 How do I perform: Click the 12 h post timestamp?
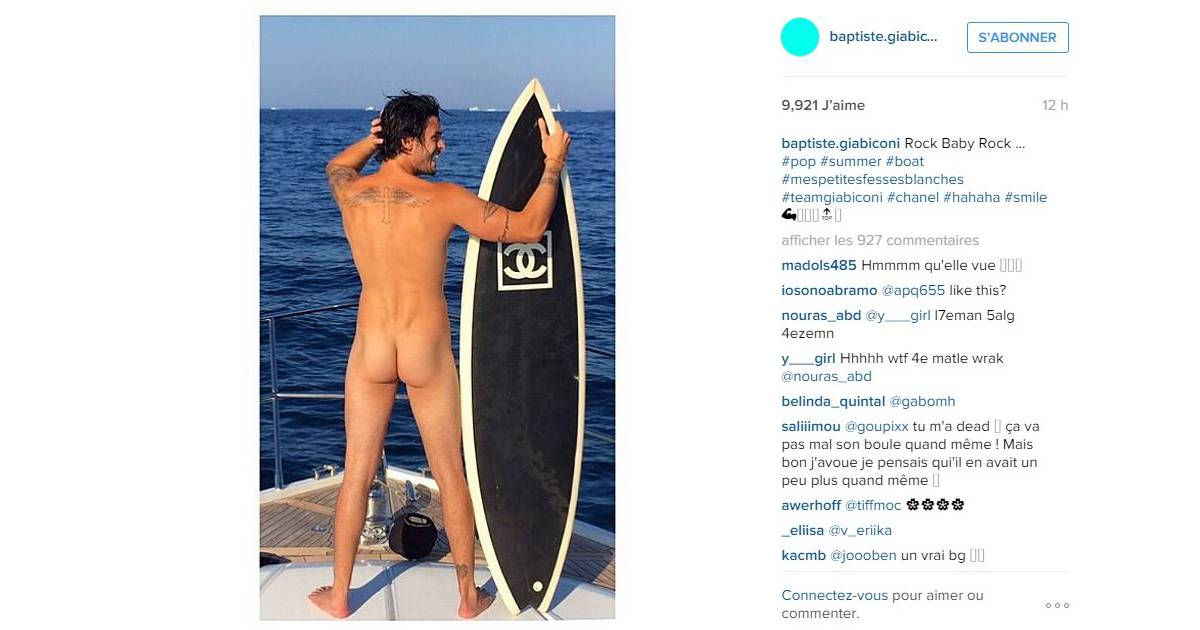(1055, 105)
